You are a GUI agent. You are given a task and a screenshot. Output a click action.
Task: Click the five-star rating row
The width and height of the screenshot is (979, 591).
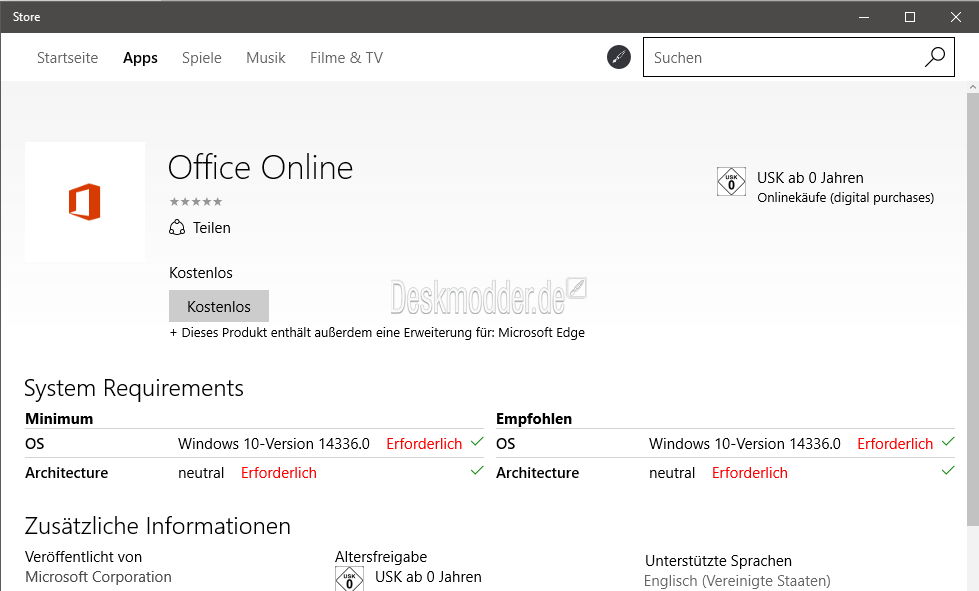coord(195,202)
